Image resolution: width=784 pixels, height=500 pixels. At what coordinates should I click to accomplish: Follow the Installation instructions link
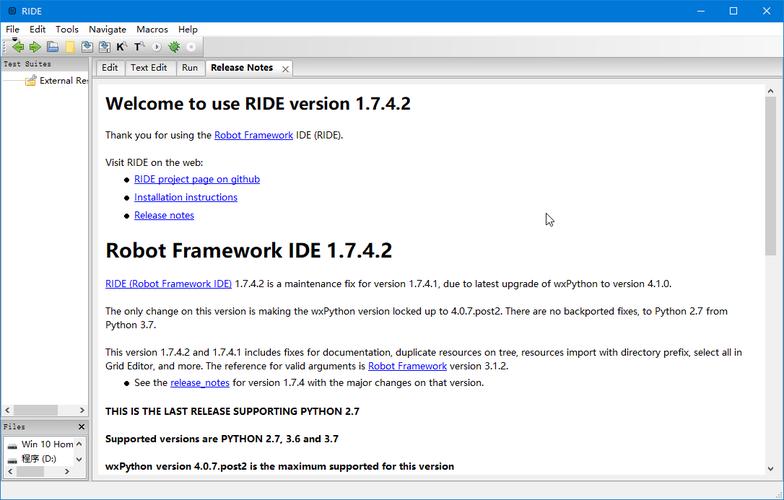tap(186, 197)
